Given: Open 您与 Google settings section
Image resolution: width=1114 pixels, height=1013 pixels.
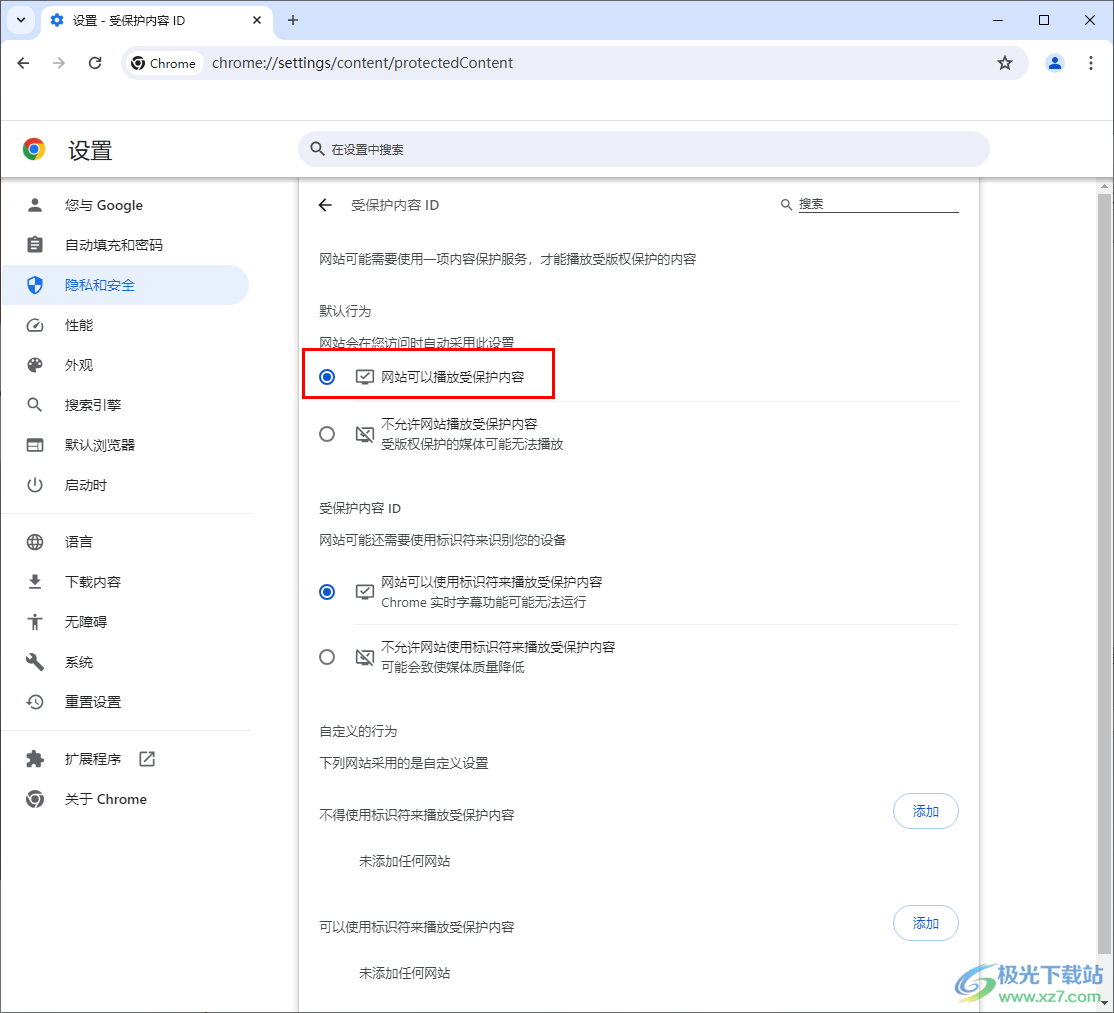Looking at the screenshot, I should [125, 205].
